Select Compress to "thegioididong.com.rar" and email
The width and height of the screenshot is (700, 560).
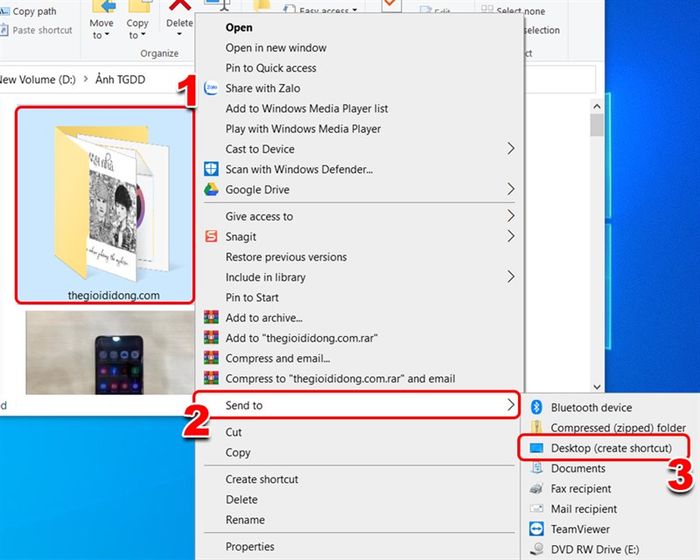(360, 379)
